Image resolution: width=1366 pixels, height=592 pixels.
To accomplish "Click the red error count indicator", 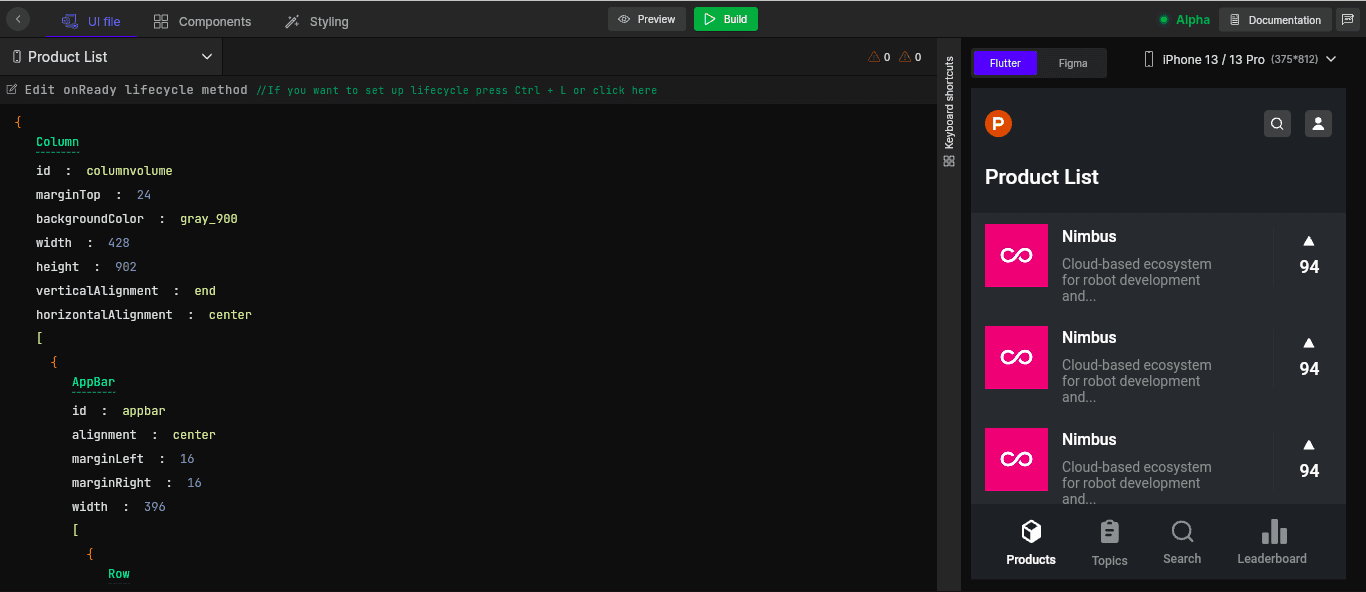I will [x=879, y=57].
